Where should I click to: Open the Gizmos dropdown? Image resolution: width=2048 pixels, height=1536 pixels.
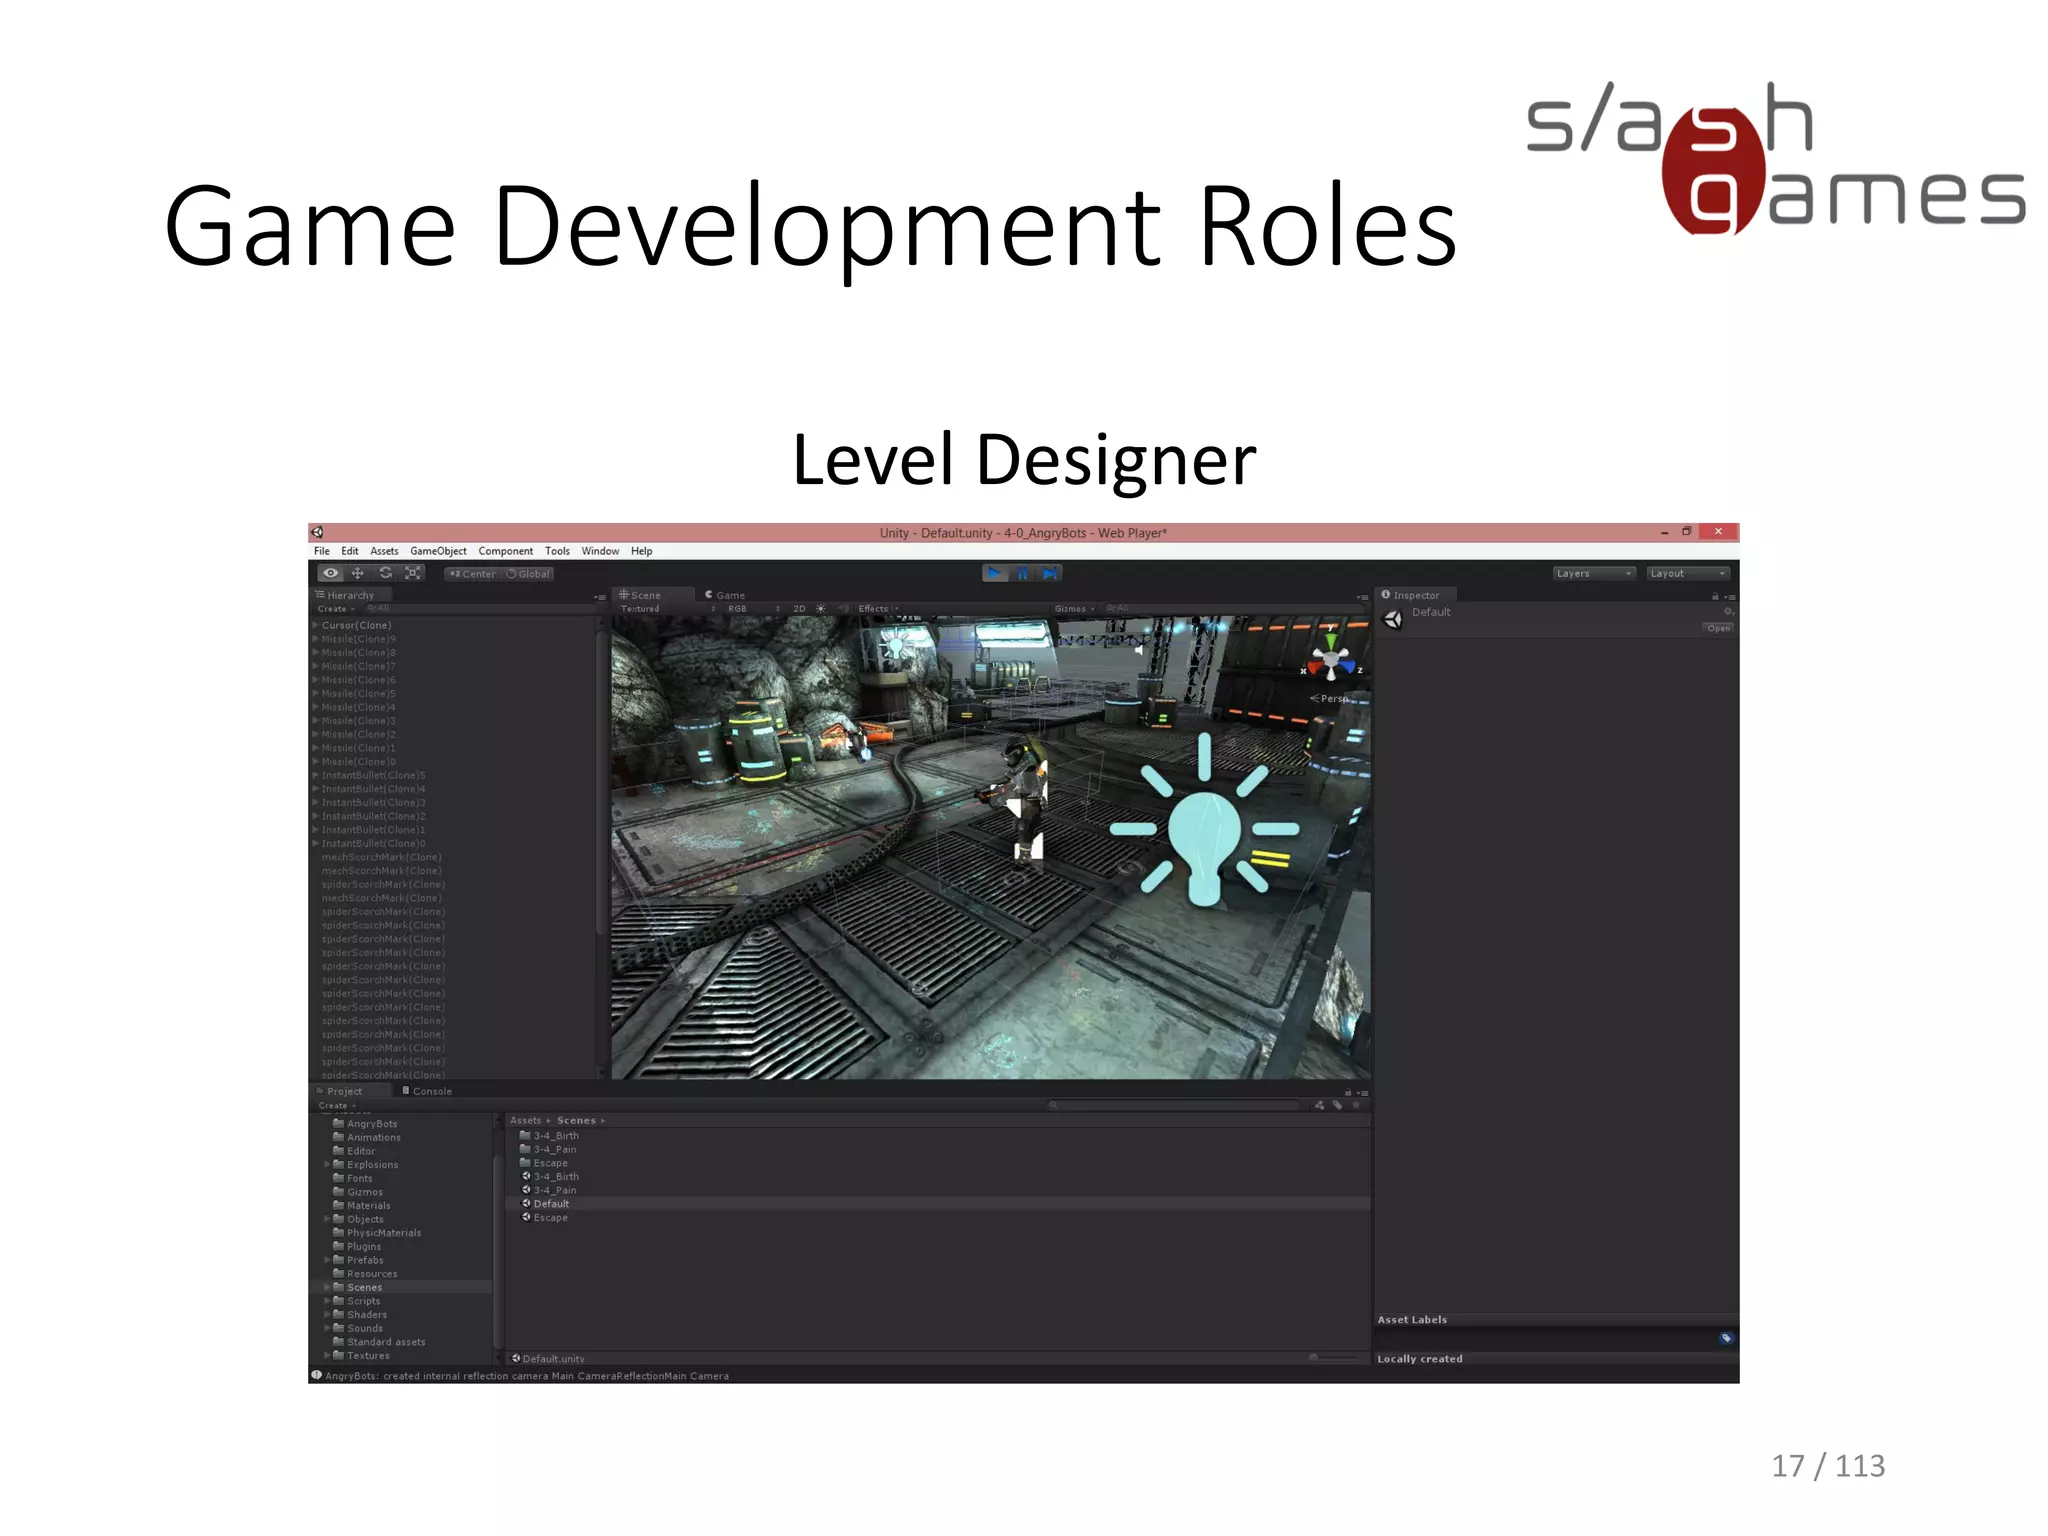(1074, 608)
